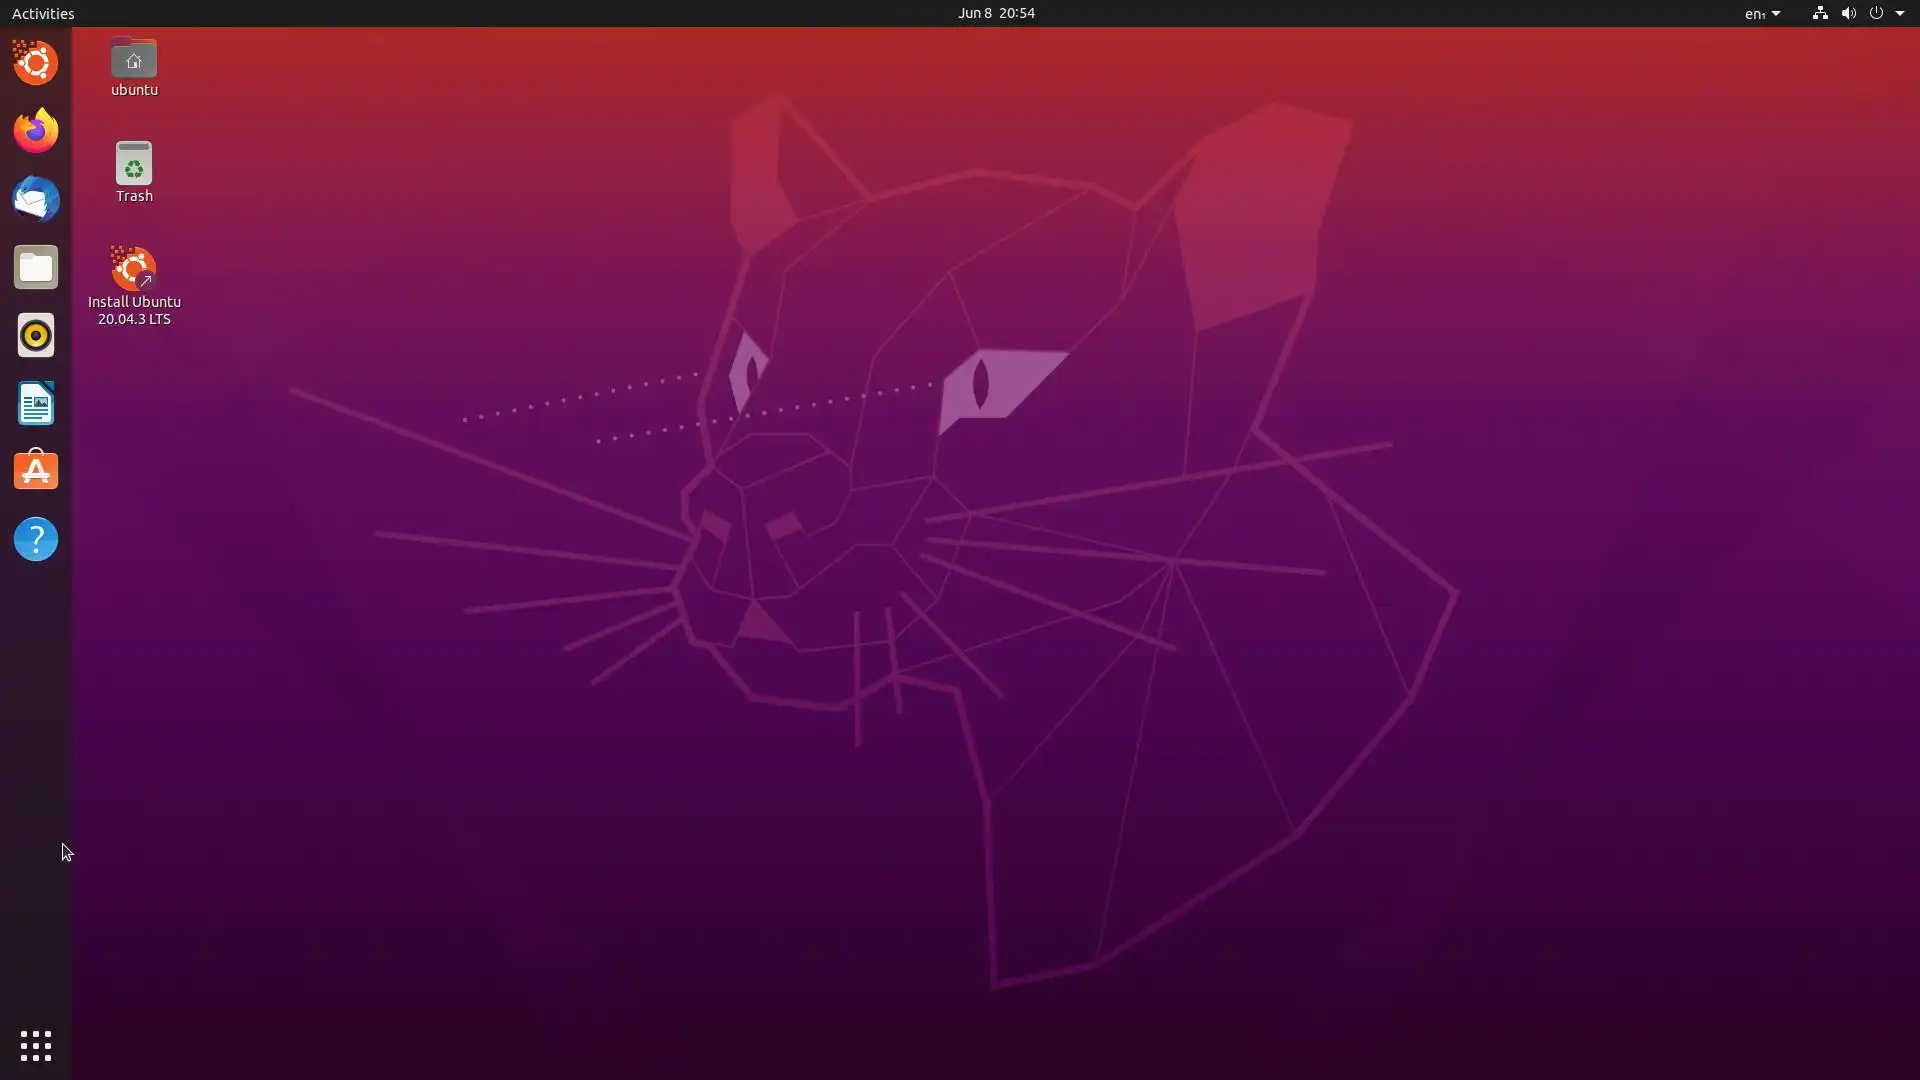Viewport: 1920px width, 1080px height.
Task: Open LibreOffice Writer from dock
Action: pyautogui.click(x=36, y=403)
